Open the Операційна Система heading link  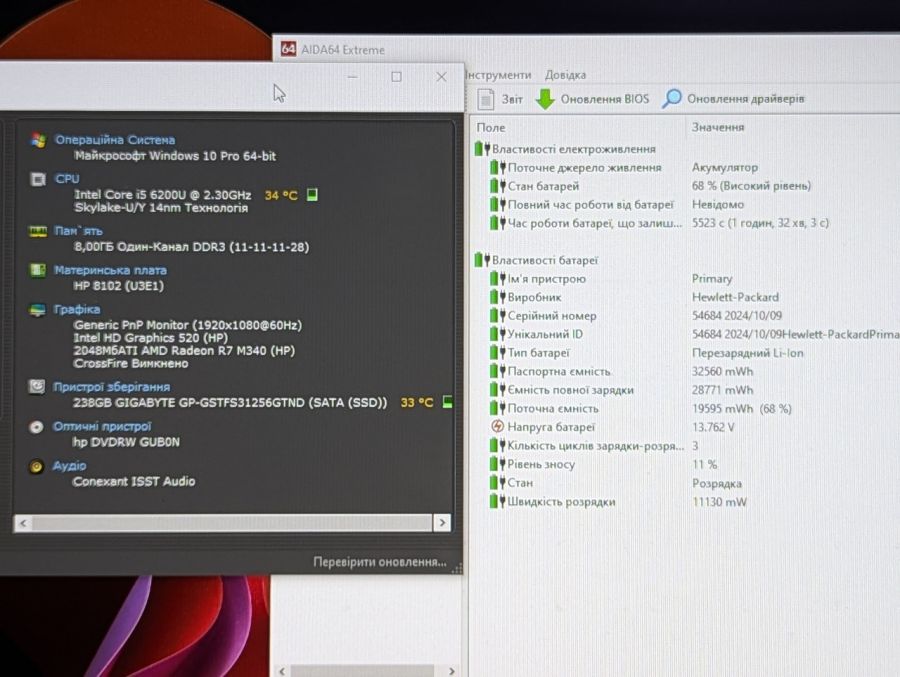115,140
